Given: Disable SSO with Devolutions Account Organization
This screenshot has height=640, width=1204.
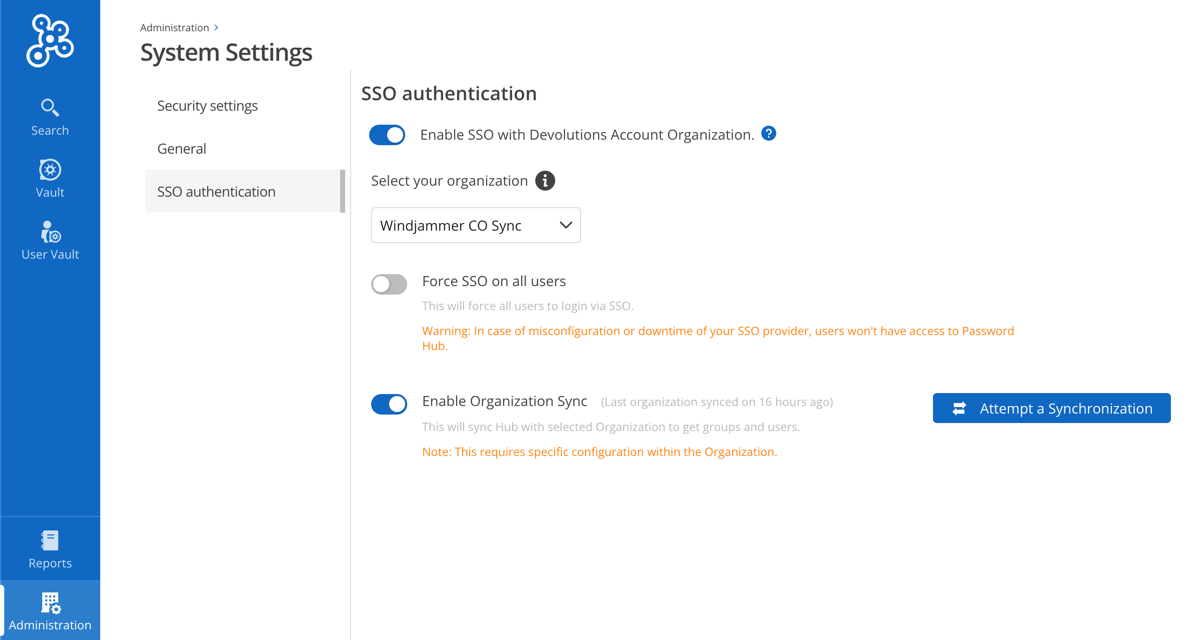Looking at the screenshot, I should tap(387, 134).
